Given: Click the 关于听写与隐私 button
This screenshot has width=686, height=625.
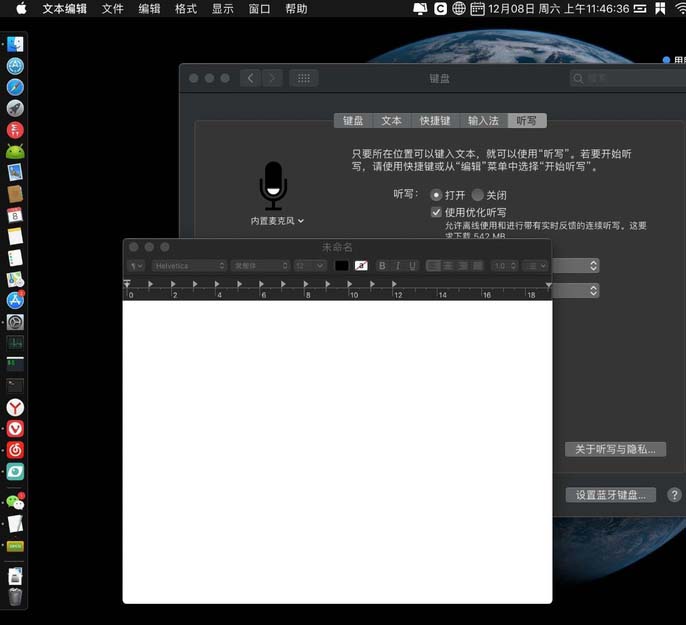Looking at the screenshot, I should click(x=615, y=449).
